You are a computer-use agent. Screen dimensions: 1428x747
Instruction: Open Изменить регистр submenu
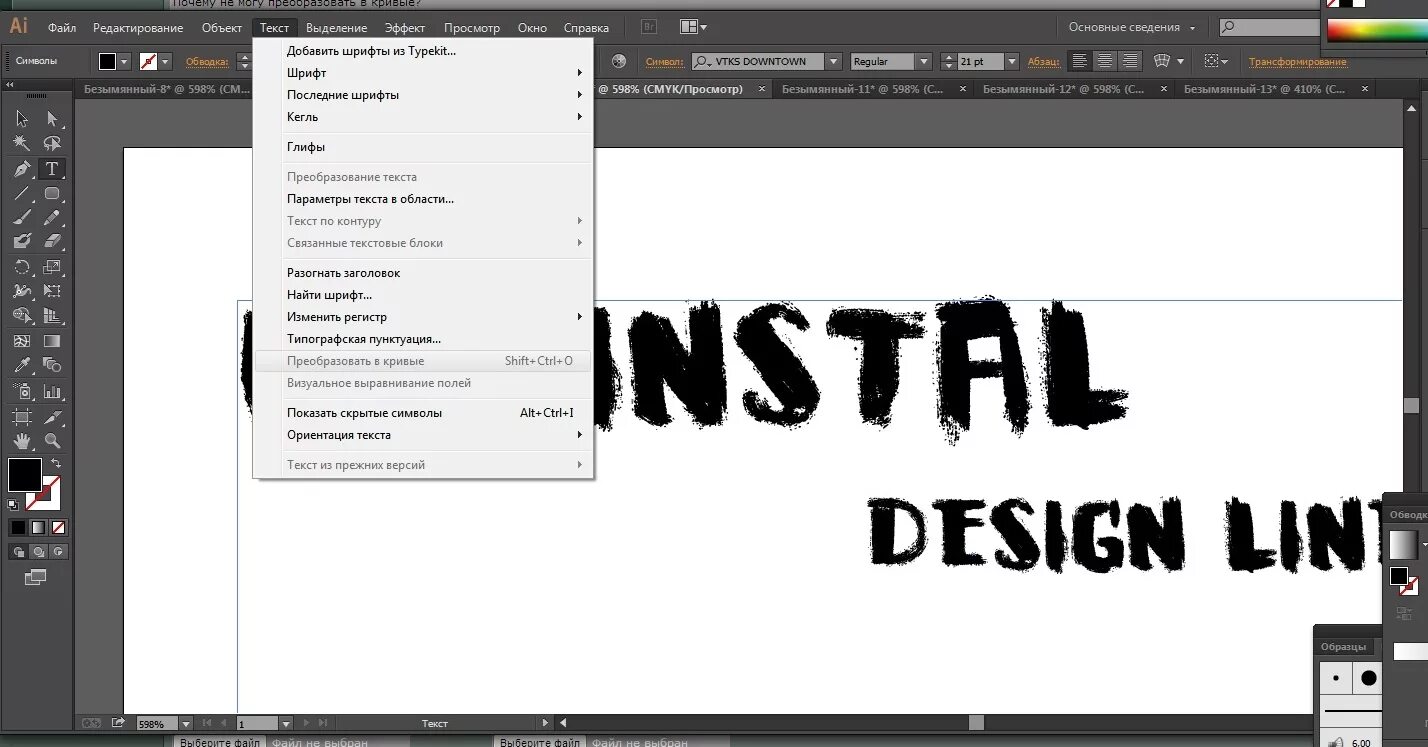pyautogui.click(x=423, y=317)
